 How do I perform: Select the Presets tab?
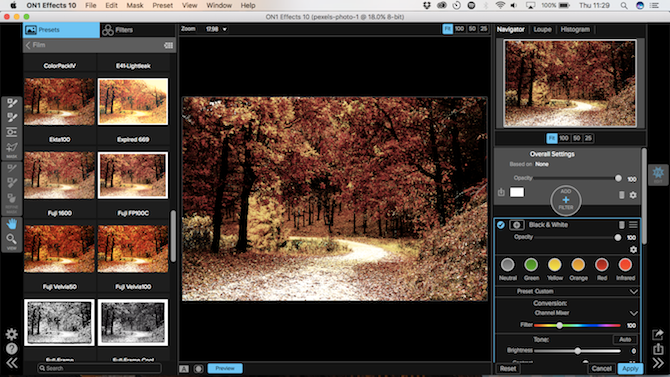(x=61, y=30)
